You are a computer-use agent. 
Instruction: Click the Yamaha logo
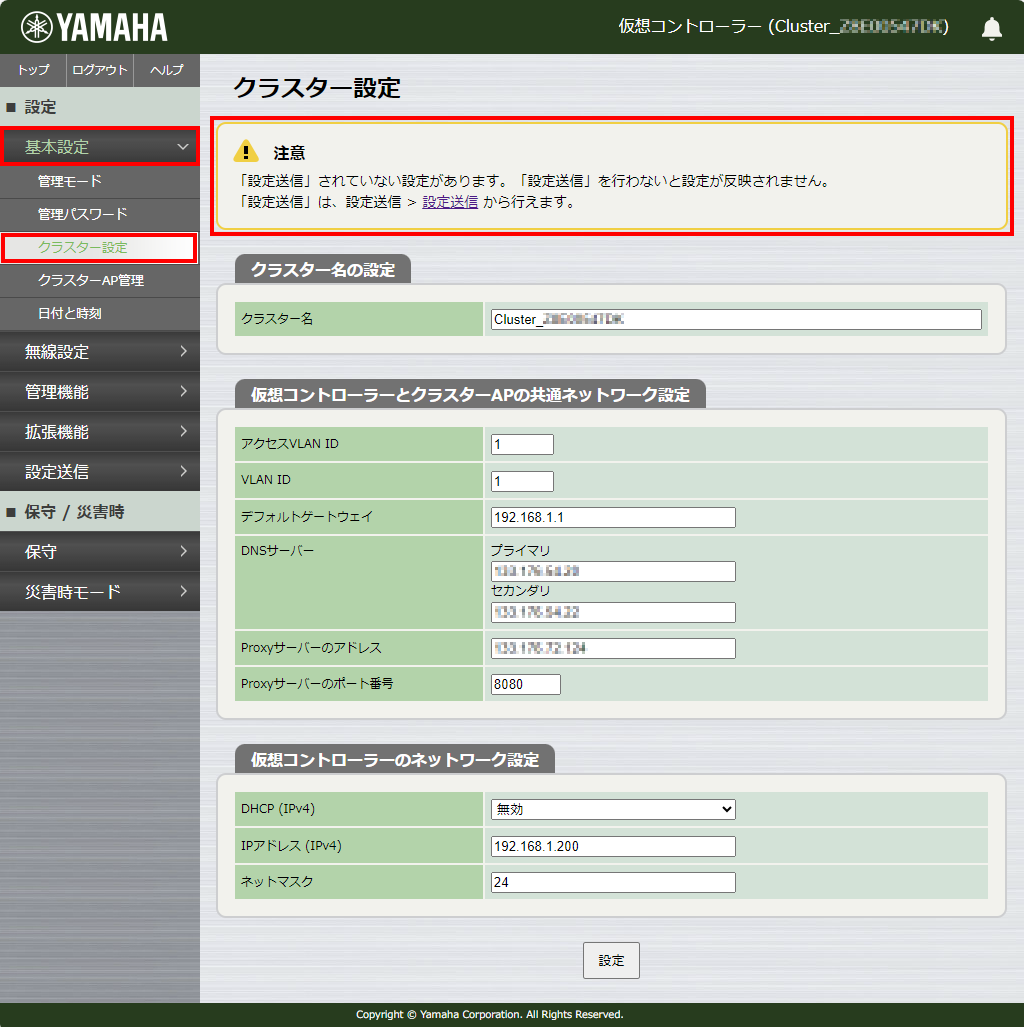[x=95, y=27]
